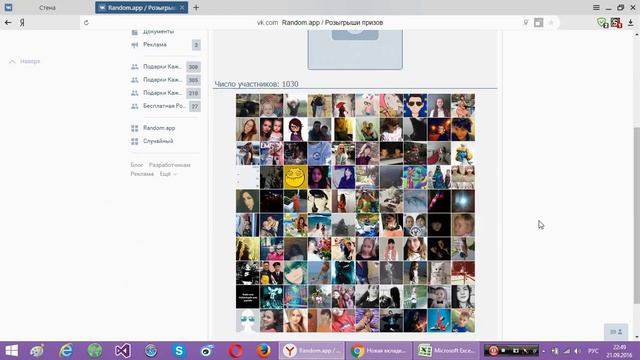Open a new browser tab
The width and height of the screenshot is (640, 360).
[196, 7]
